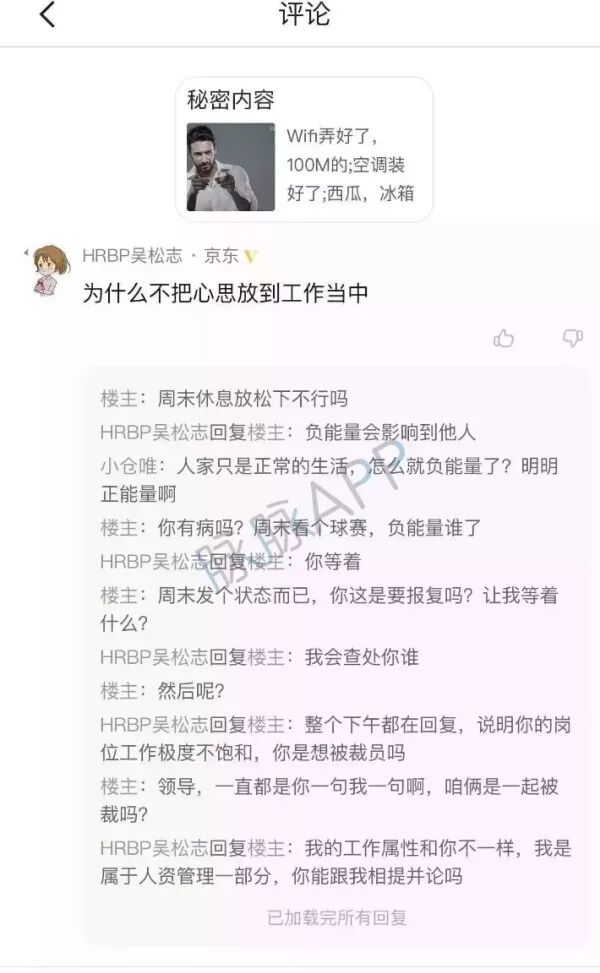Image resolution: width=600 pixels, height=973 pixels.
Task: Open the 秘密内容 card
Action: click(304, 149)
